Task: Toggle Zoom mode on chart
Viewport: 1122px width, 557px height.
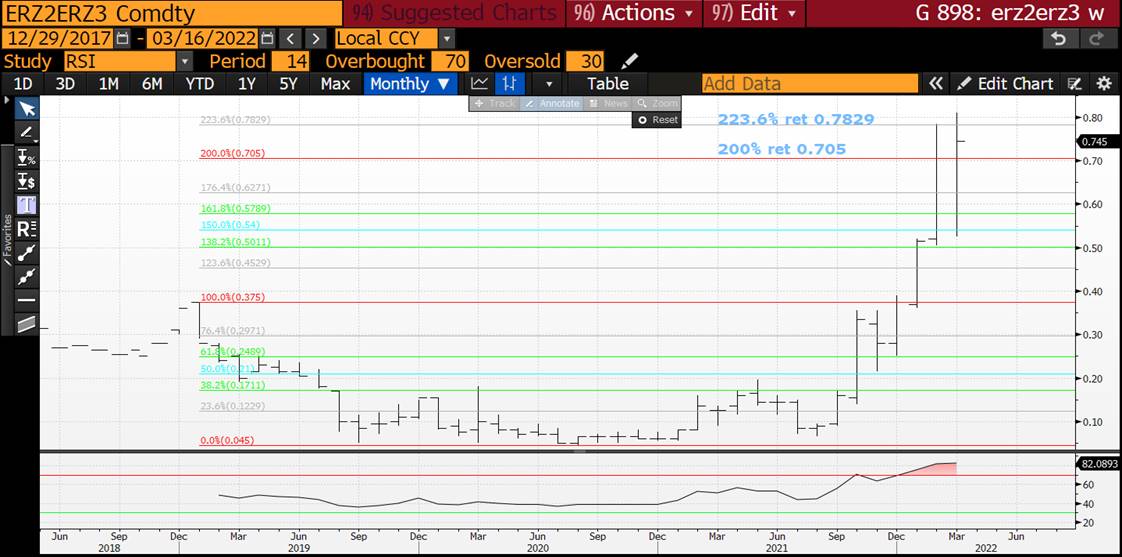Action: click(655, 103)
